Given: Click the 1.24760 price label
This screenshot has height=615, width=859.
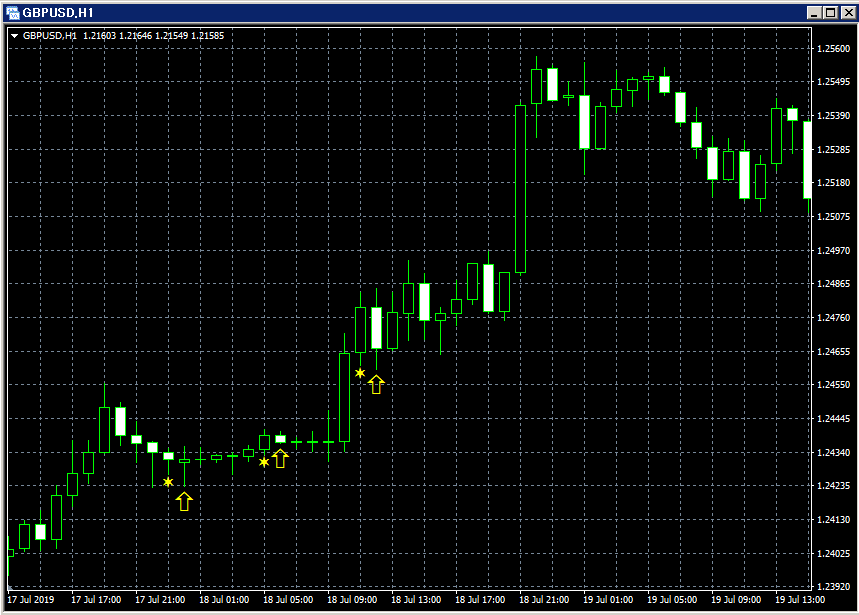Looking at the screenshot, I should click(833, 317).
